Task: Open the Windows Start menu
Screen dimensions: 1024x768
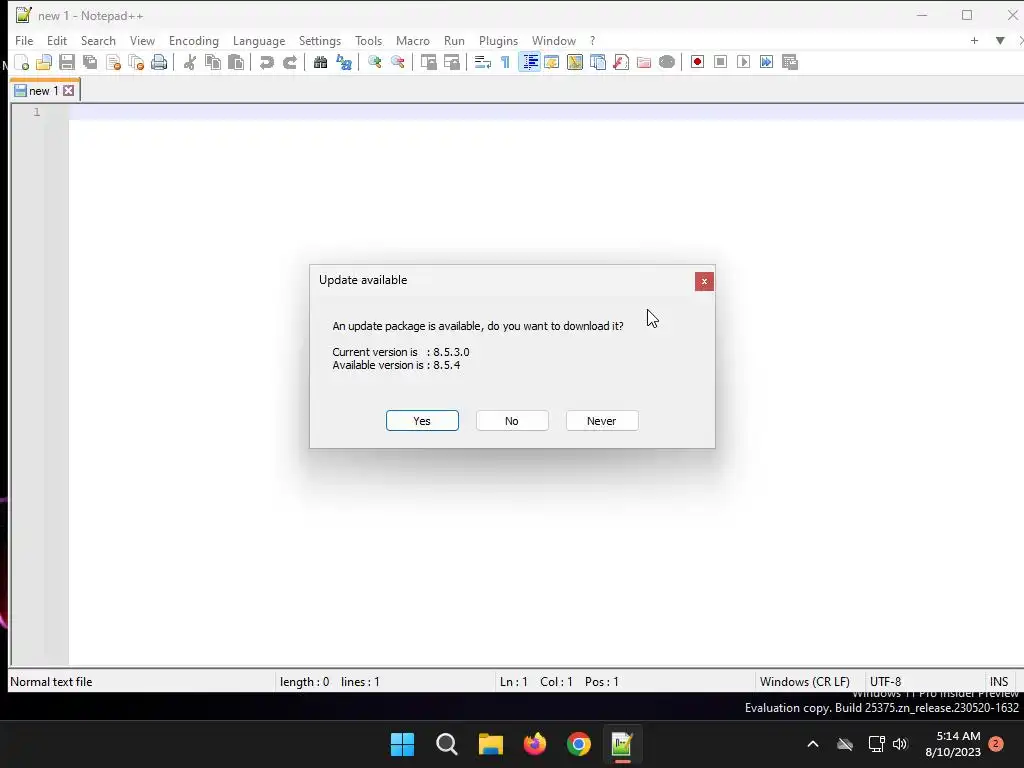Action: 402,744
